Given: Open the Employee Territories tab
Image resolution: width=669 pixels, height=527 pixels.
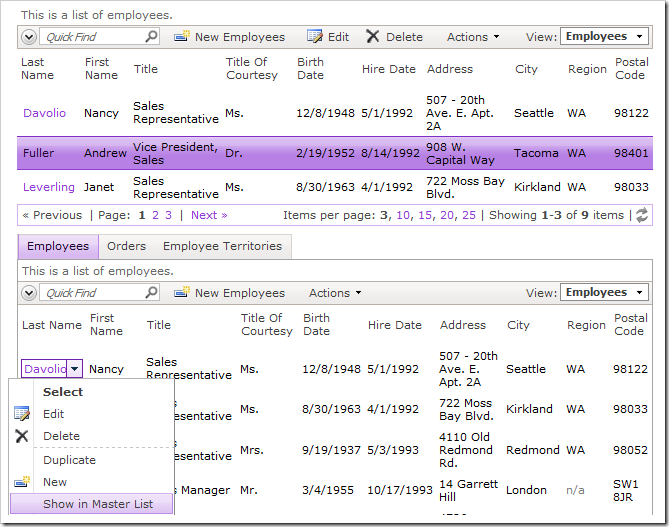Looking at the screenshot, I should [222, 246].
